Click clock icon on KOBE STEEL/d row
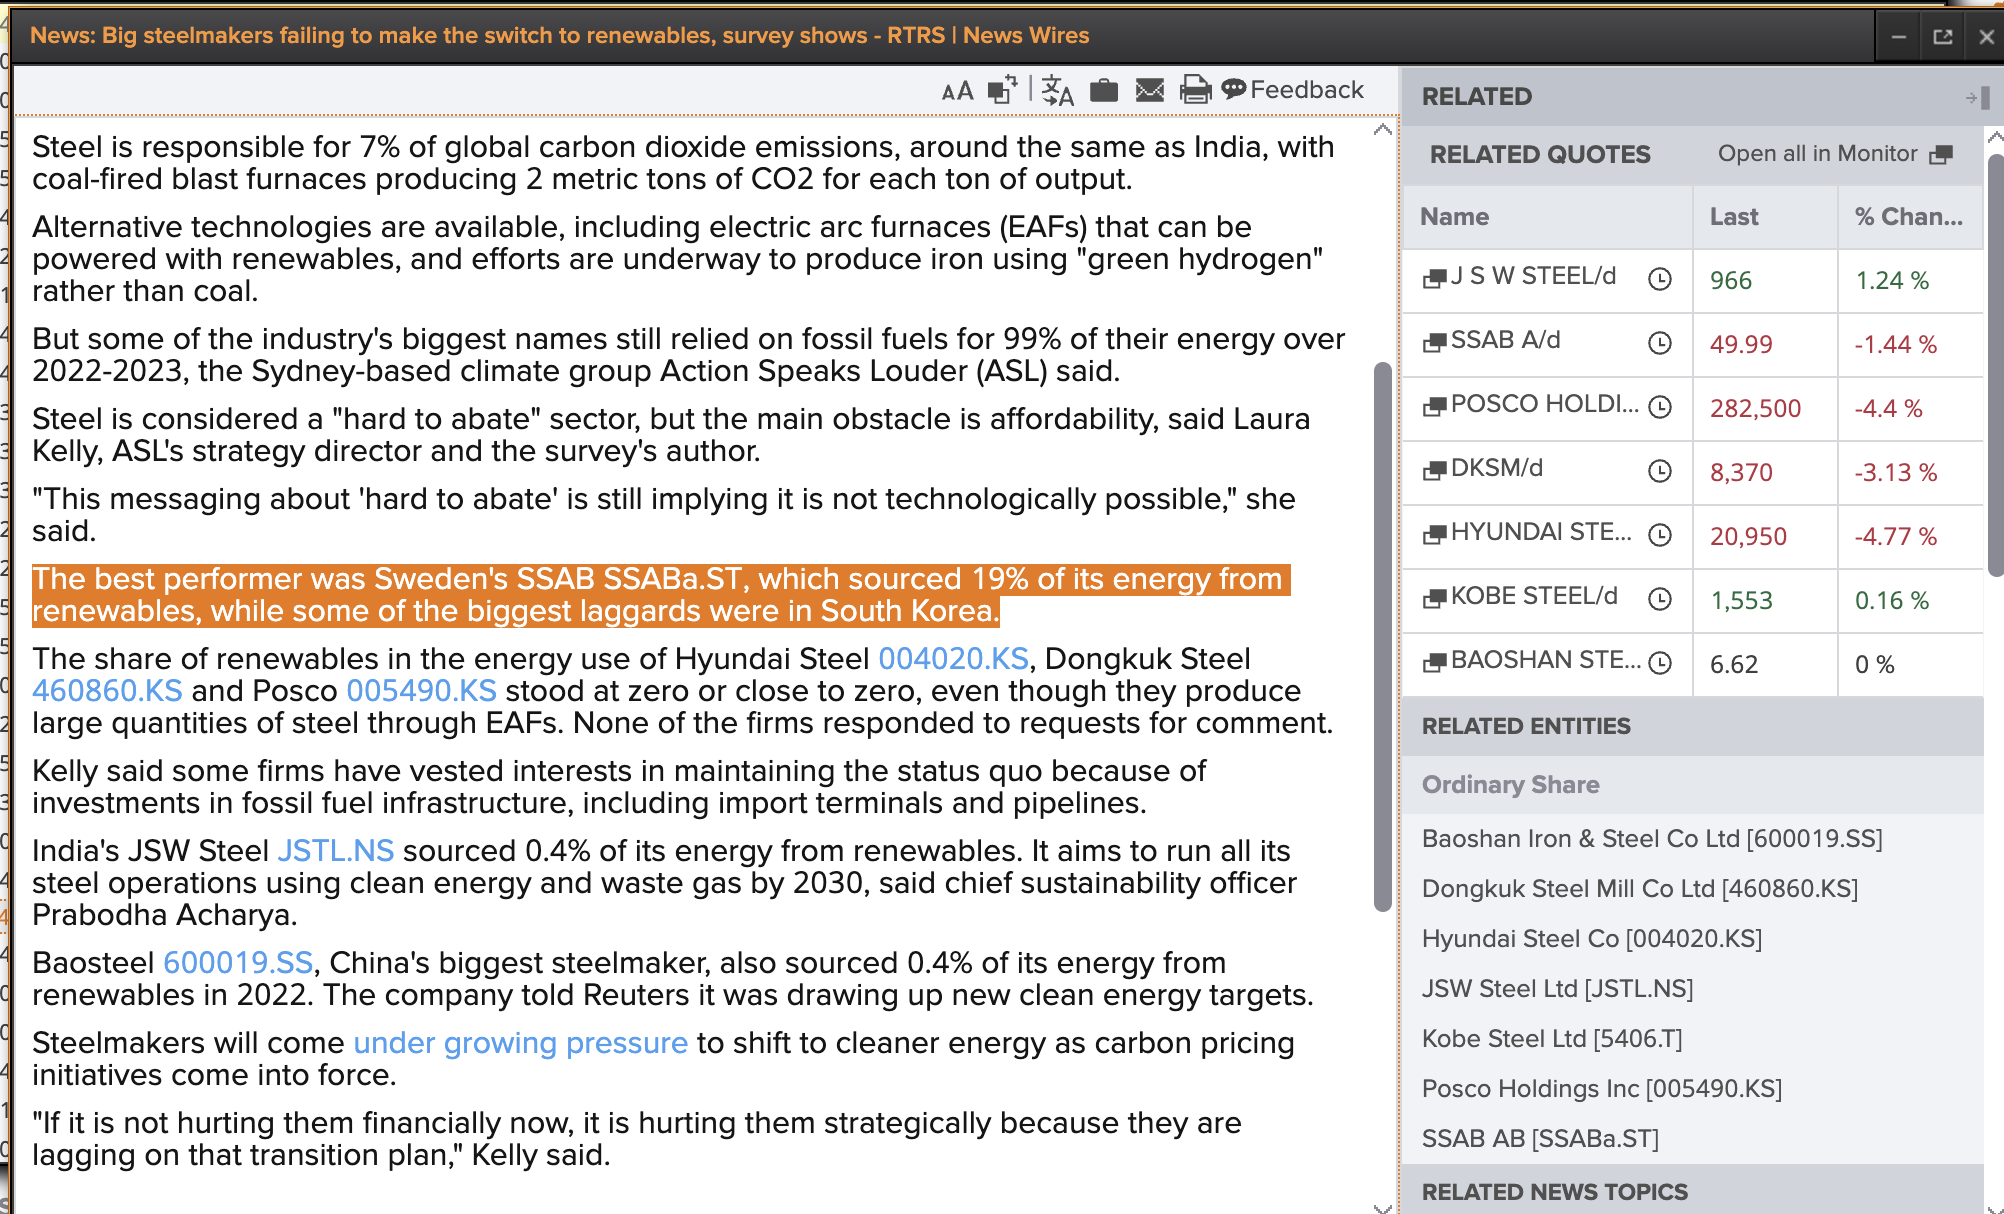Viewport: 2004px width, 1214px height. 1660,599
